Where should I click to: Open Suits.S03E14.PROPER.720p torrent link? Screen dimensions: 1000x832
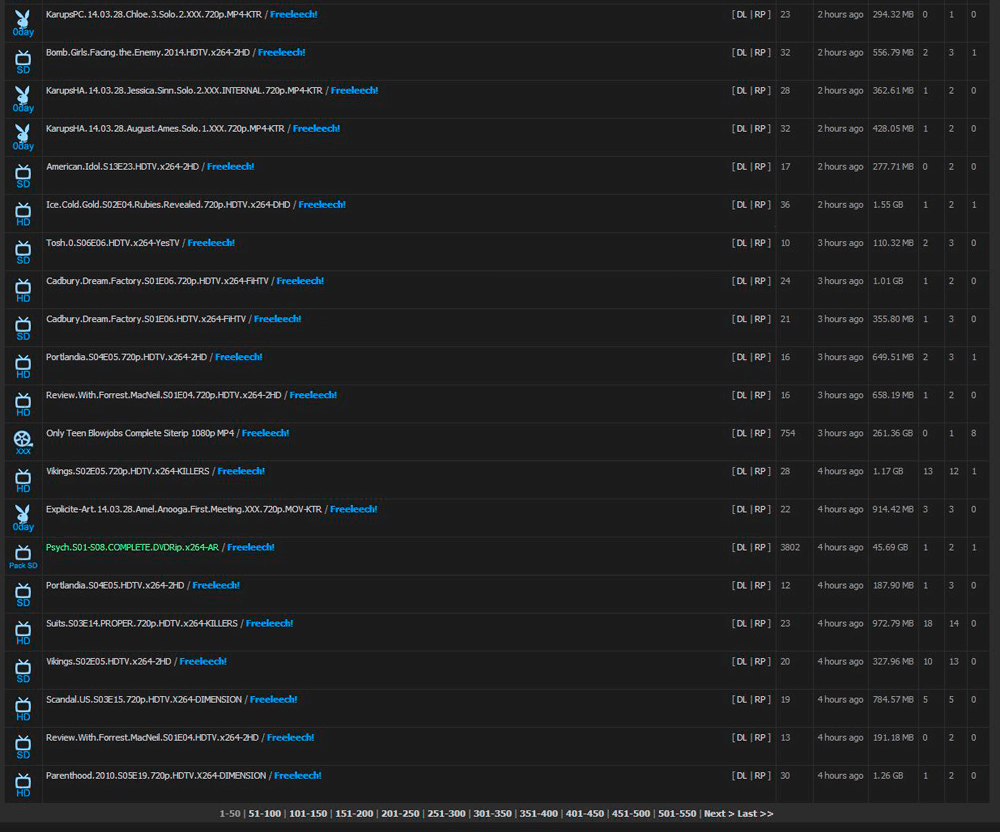(x=142, y=624)
